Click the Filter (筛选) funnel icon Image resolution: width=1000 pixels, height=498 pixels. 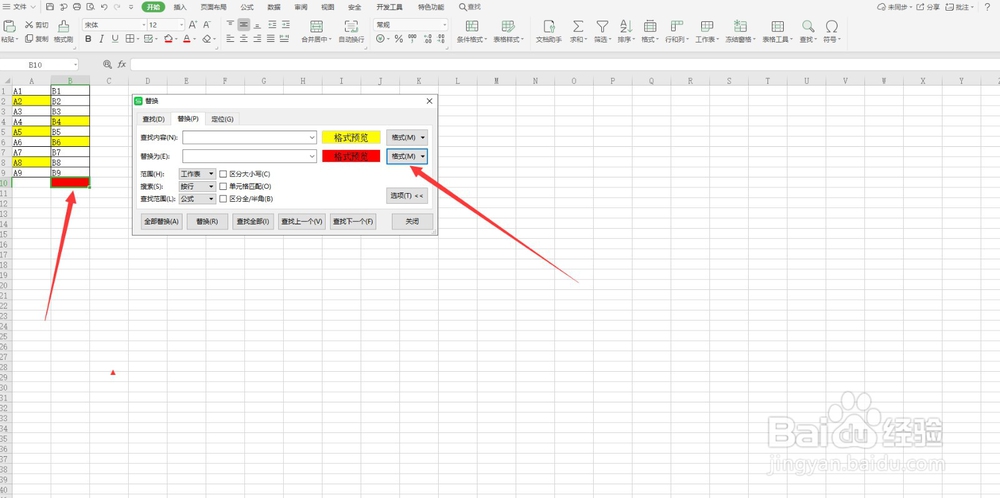tap(601, 26)
